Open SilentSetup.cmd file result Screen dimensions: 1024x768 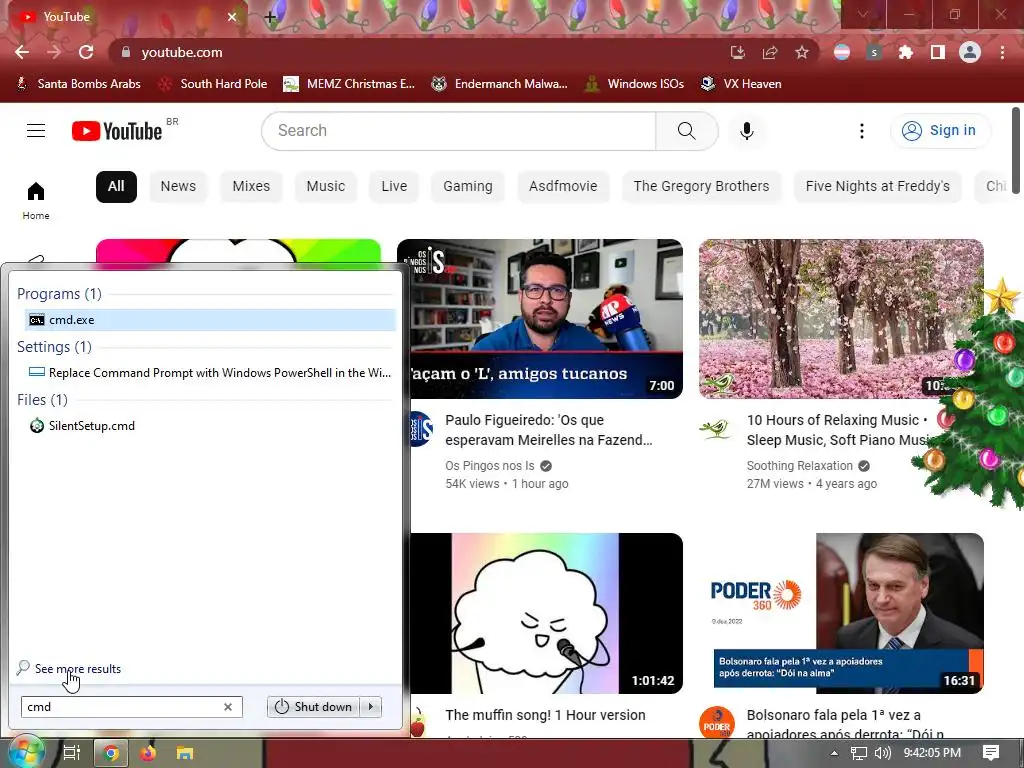(x=210, y=426)
